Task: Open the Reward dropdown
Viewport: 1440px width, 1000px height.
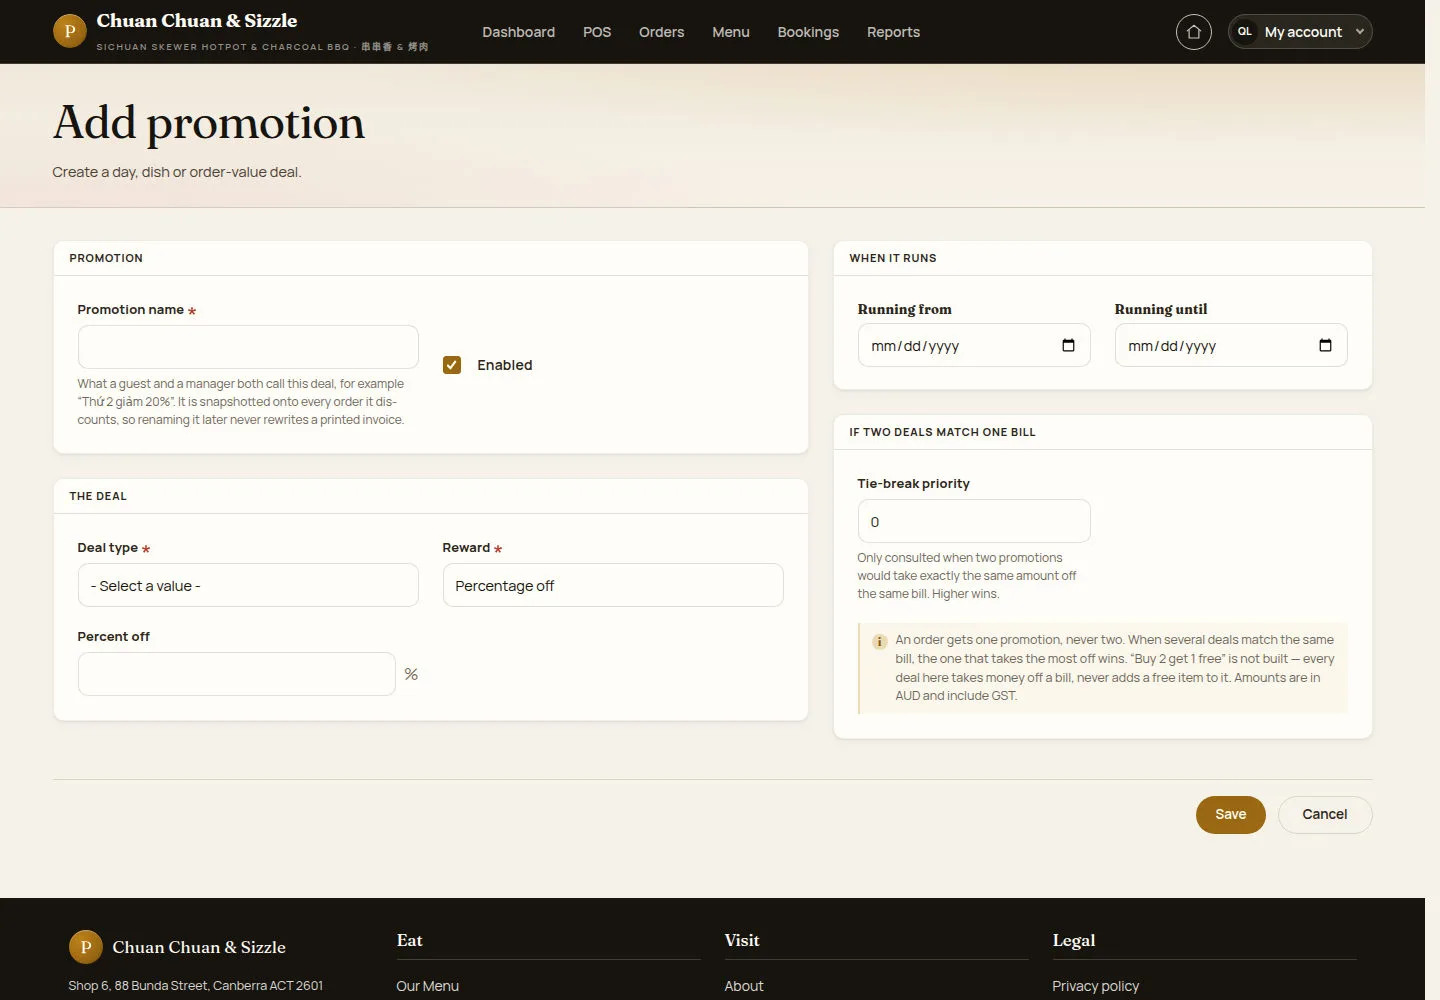Action: [613, 585]
